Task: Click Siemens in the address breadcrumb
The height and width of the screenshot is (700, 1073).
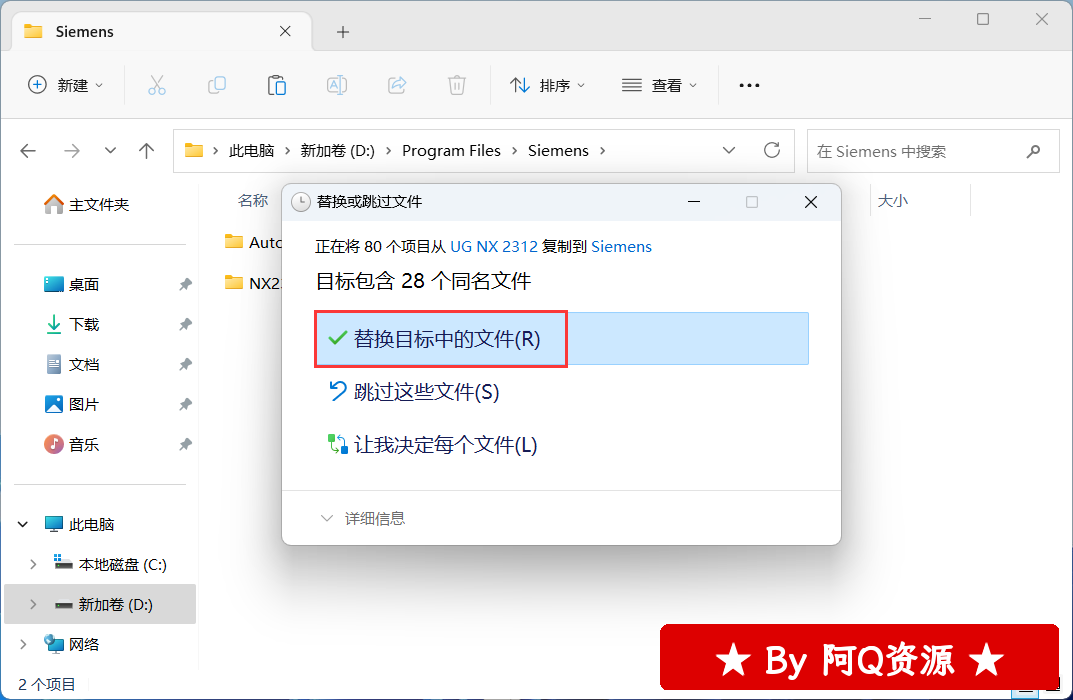Action: pyautogui.click(x=558, y=151)
